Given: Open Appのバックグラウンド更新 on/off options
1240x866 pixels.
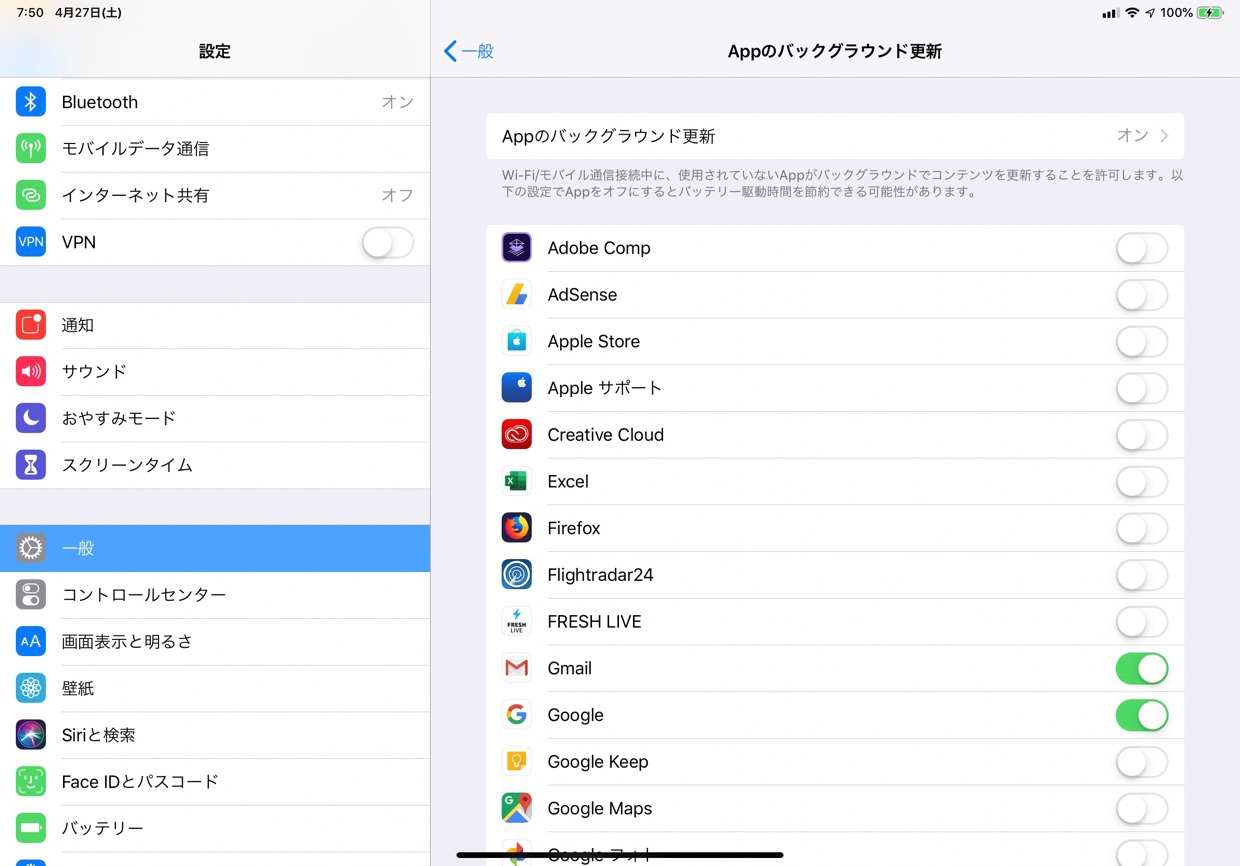Looking at the screenshot, I should click(835, 136).
